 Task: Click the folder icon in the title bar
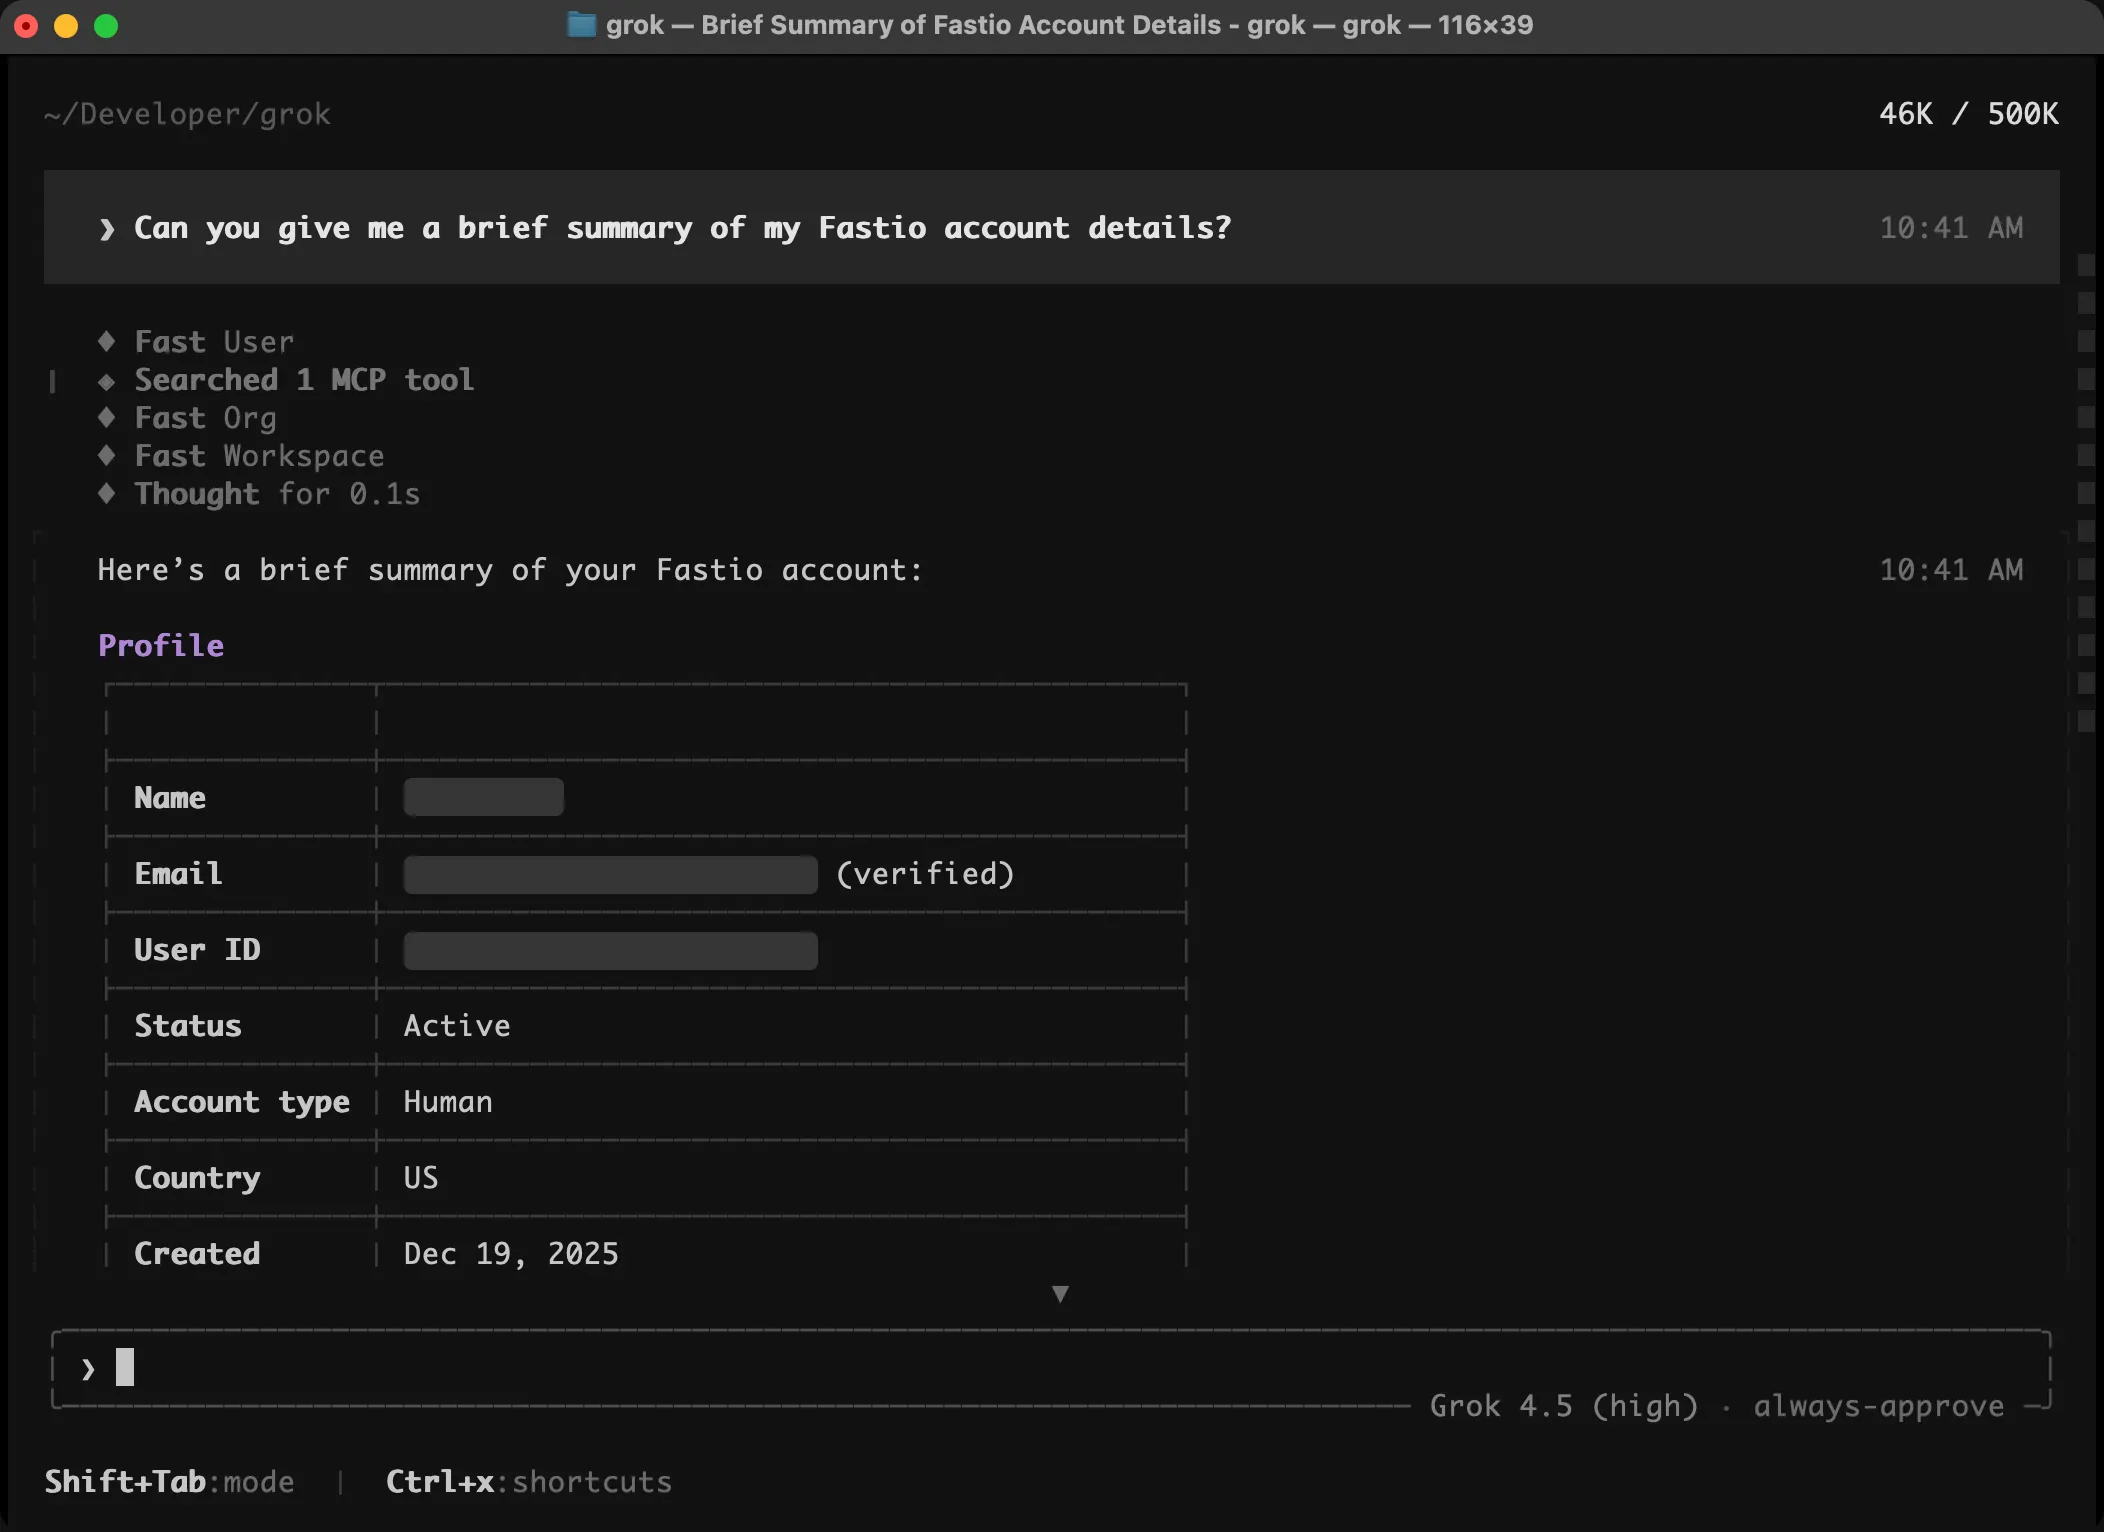581,24
